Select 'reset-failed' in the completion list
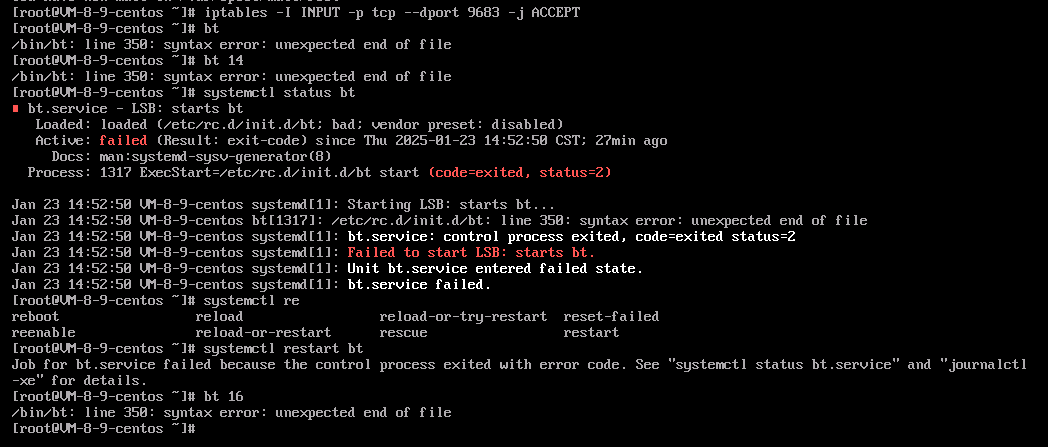1048x447 pixels. 611,317
